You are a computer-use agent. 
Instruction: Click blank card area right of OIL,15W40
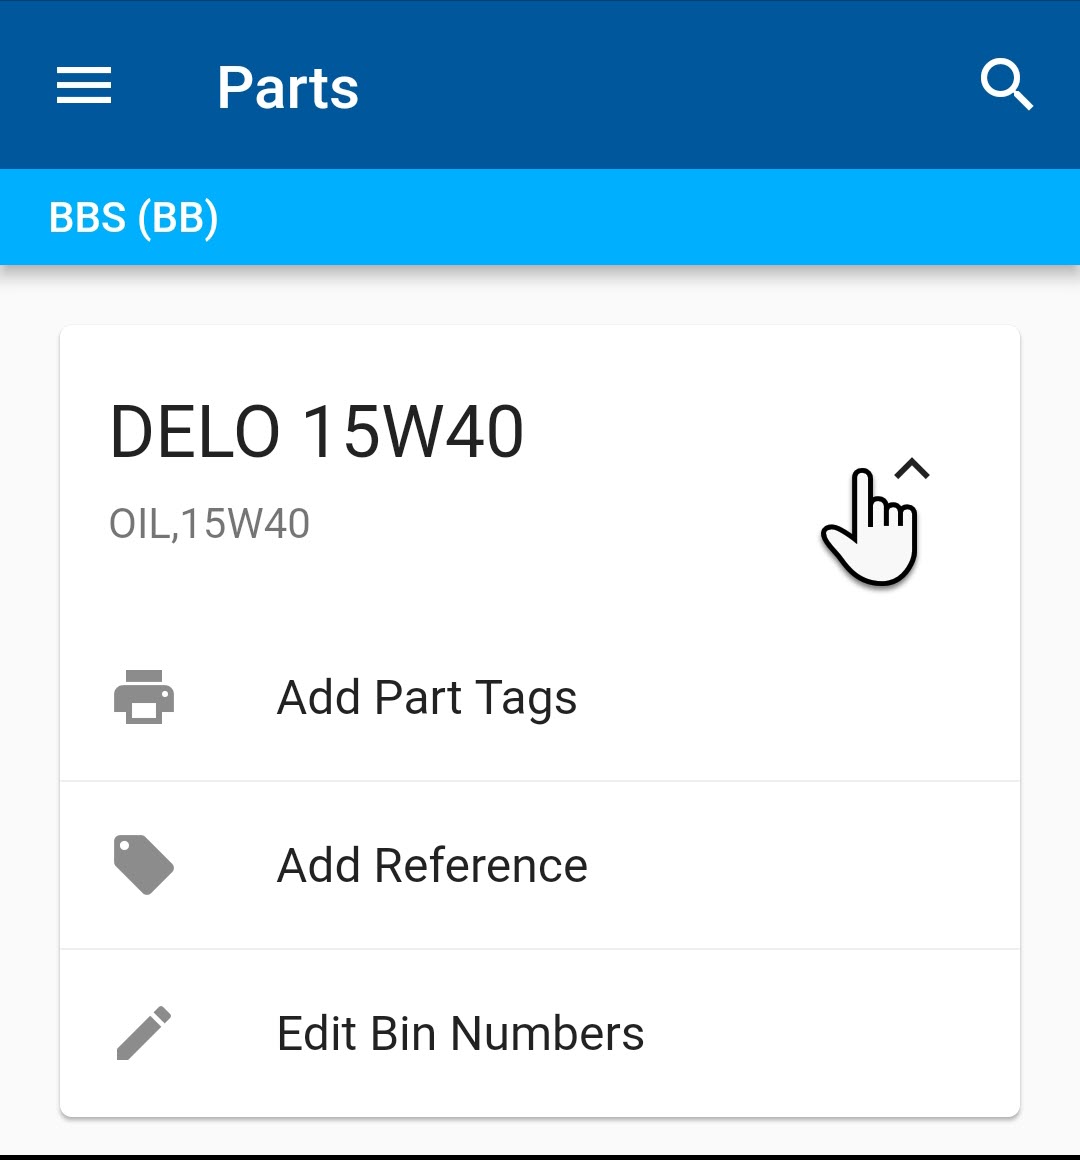point(560,524)
